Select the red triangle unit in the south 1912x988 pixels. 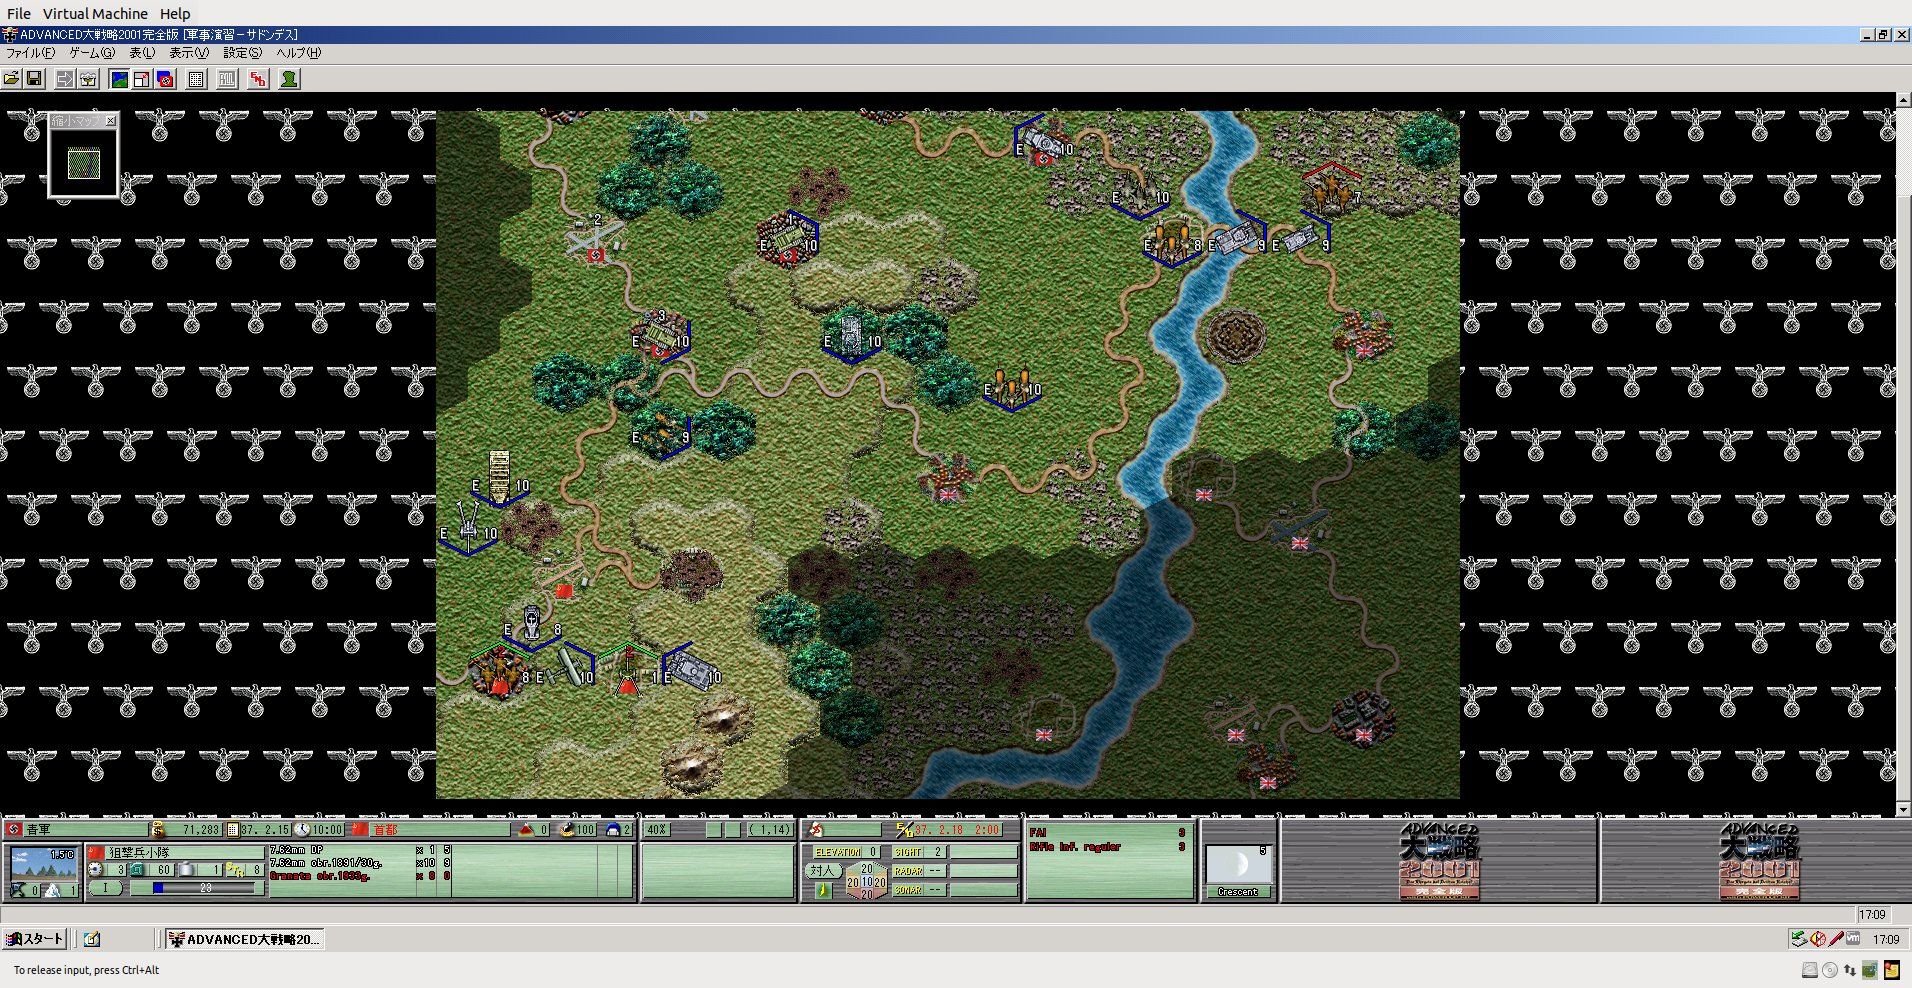click(x=627, y=671)
